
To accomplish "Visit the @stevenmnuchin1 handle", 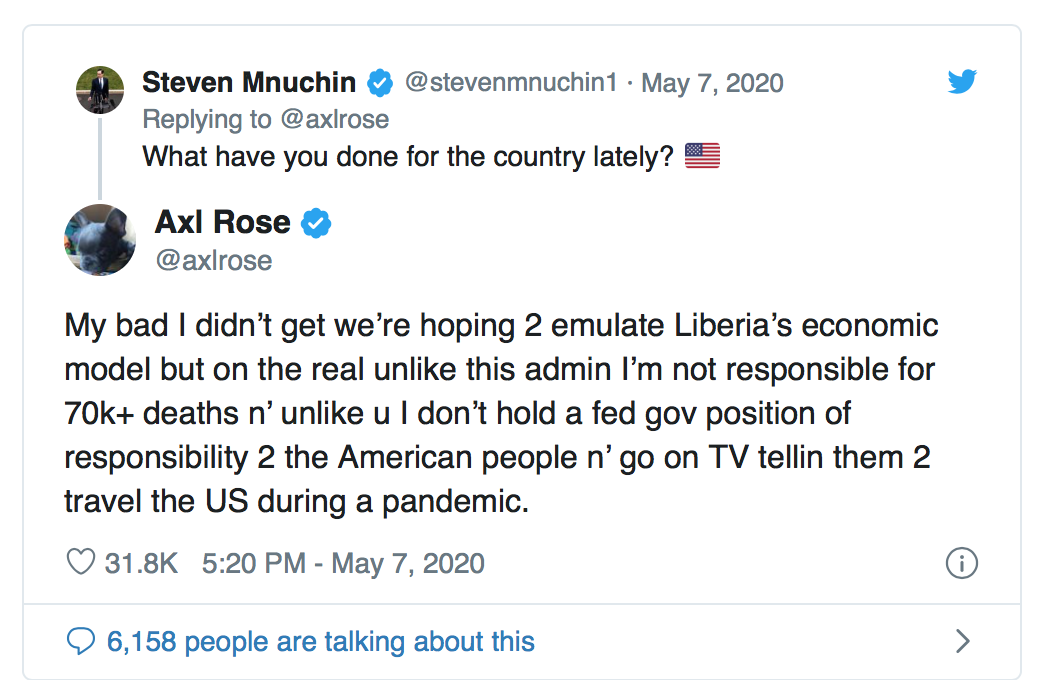I will [511, 82].
